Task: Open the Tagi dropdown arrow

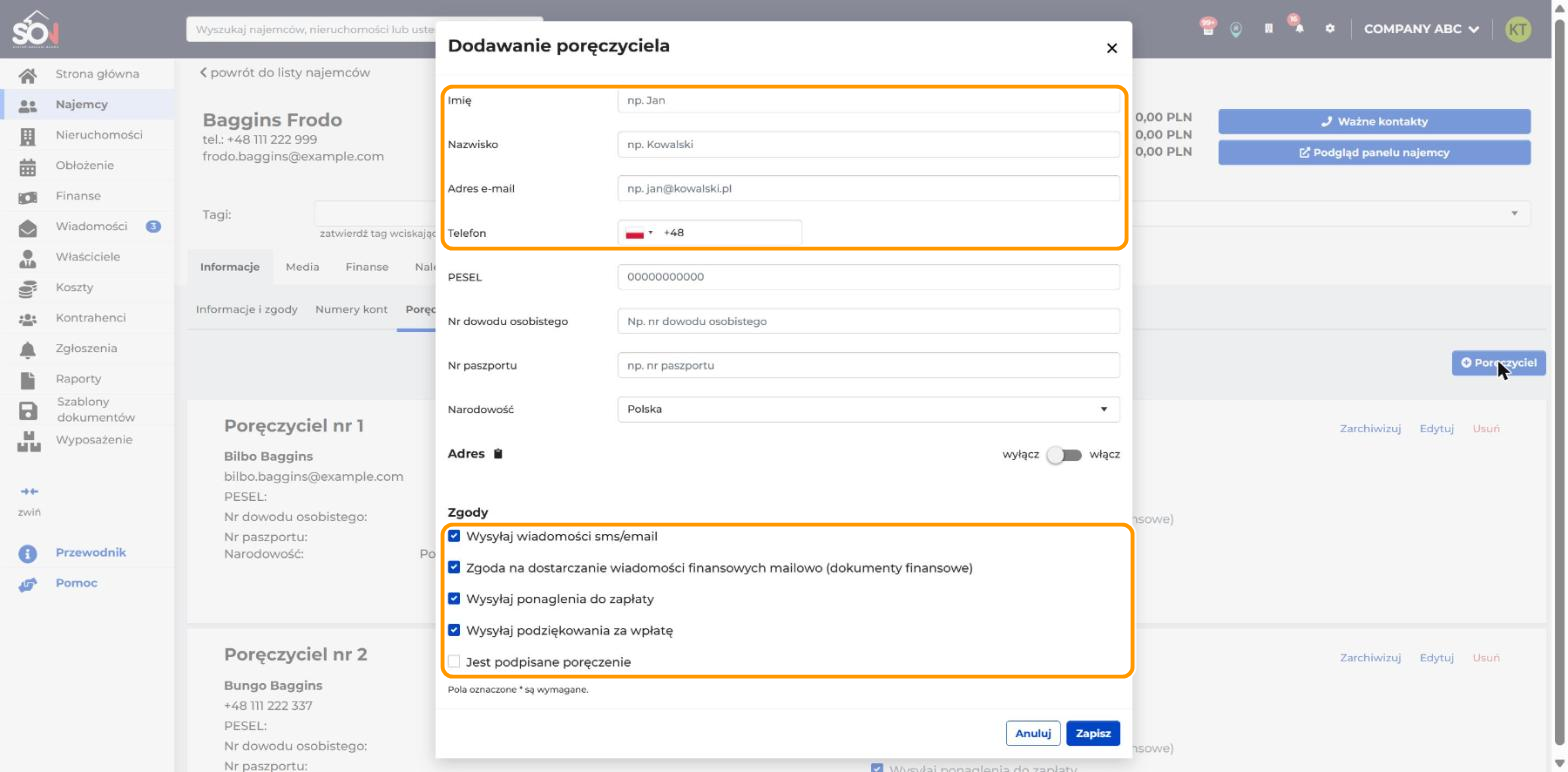Action: [x=1514, y=214]
